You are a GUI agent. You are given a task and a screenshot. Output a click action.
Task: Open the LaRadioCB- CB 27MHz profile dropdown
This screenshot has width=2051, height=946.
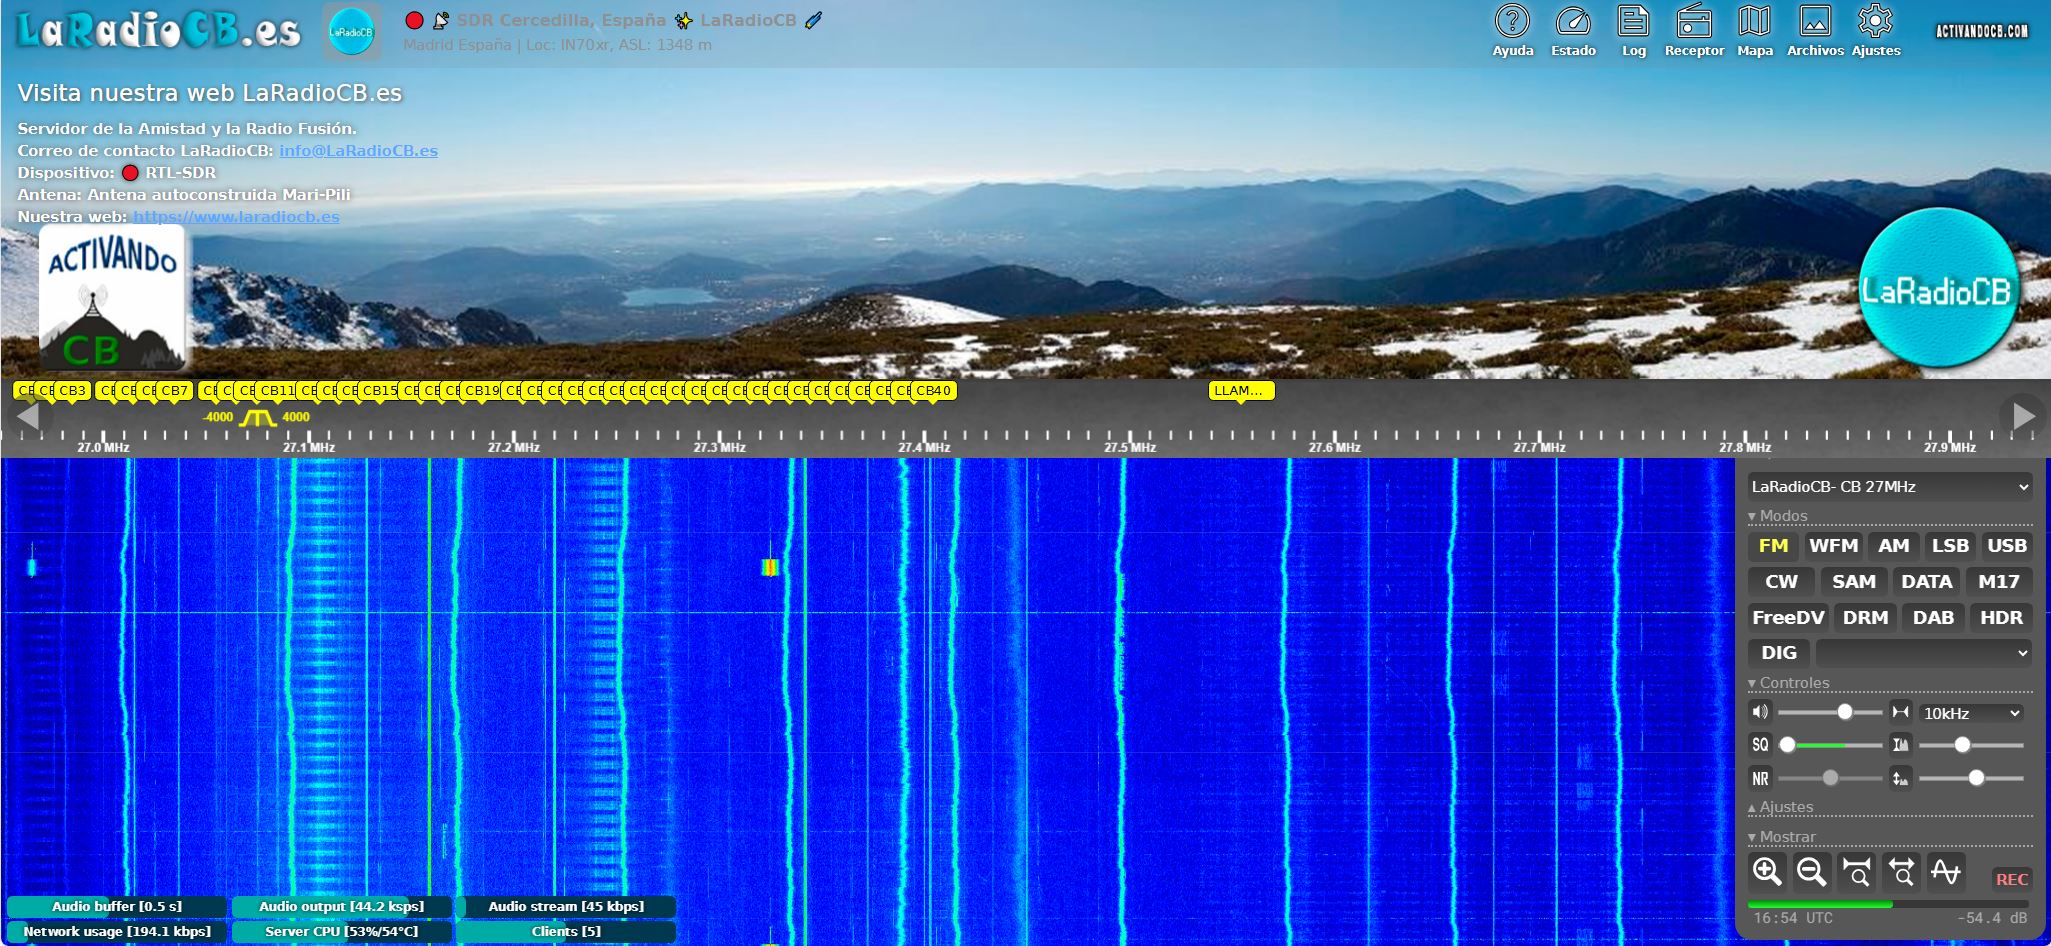click(x=1890, y=487)
